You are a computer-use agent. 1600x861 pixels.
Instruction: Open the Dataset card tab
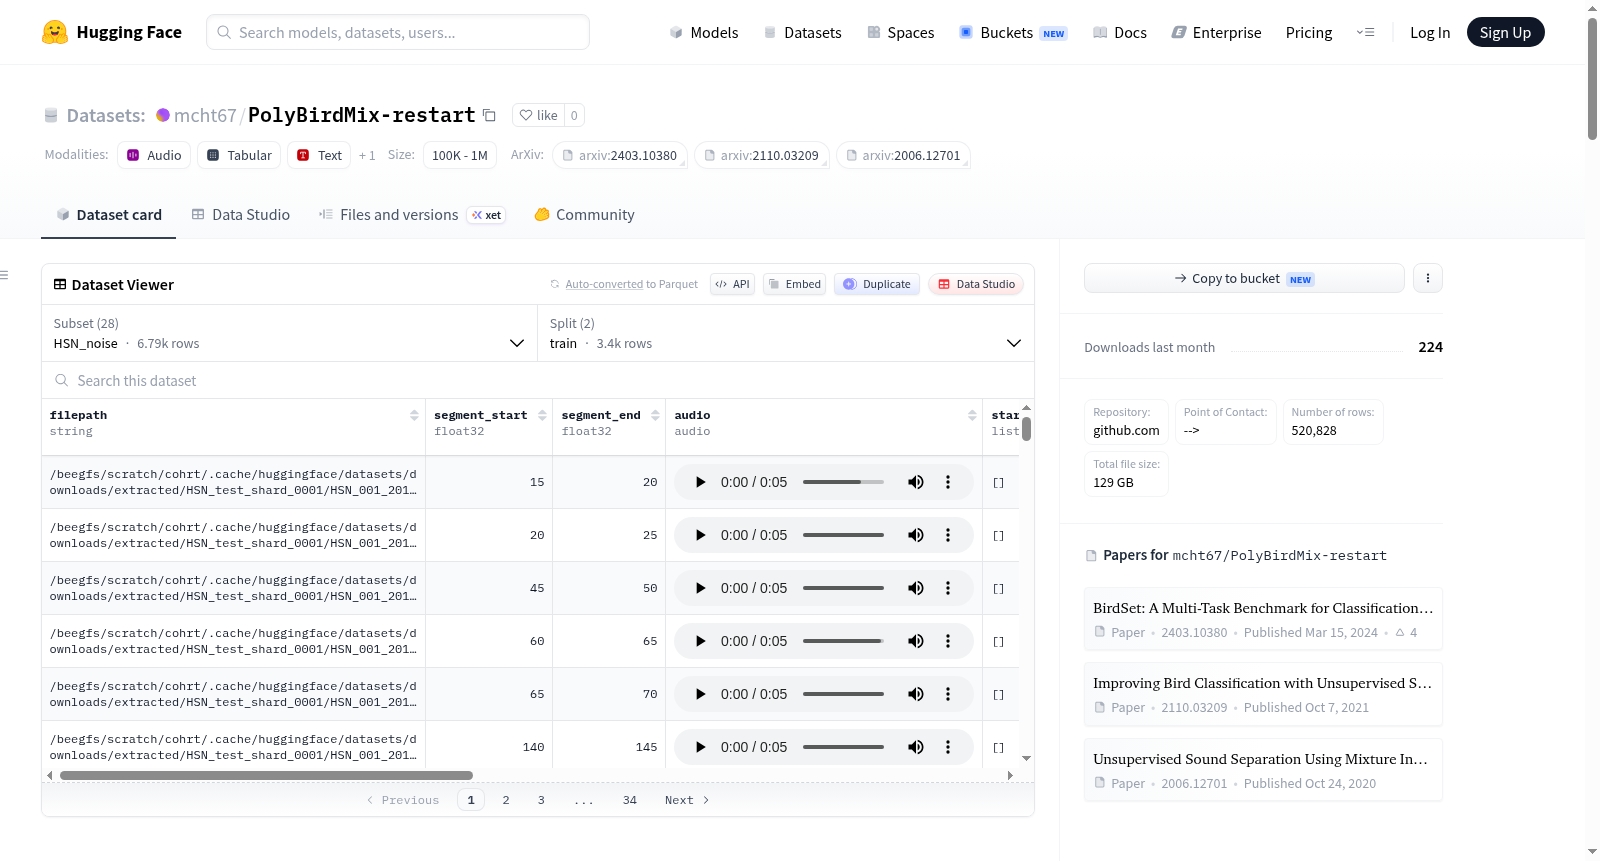point(108,215)
